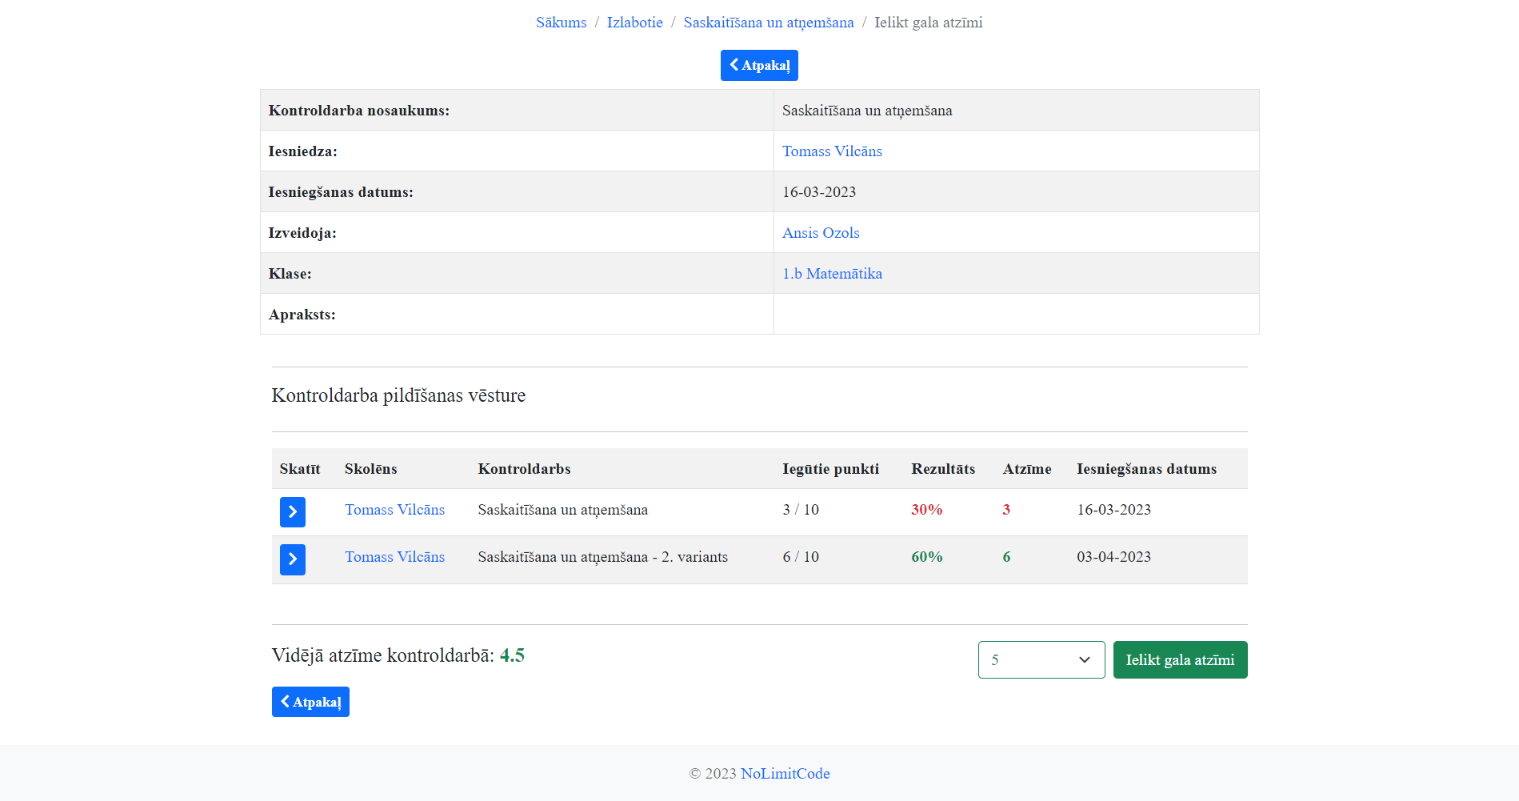The image size is (1519, 801).
Task: Open the Izlabotie breadcrumb item
Action: (634, 23)
